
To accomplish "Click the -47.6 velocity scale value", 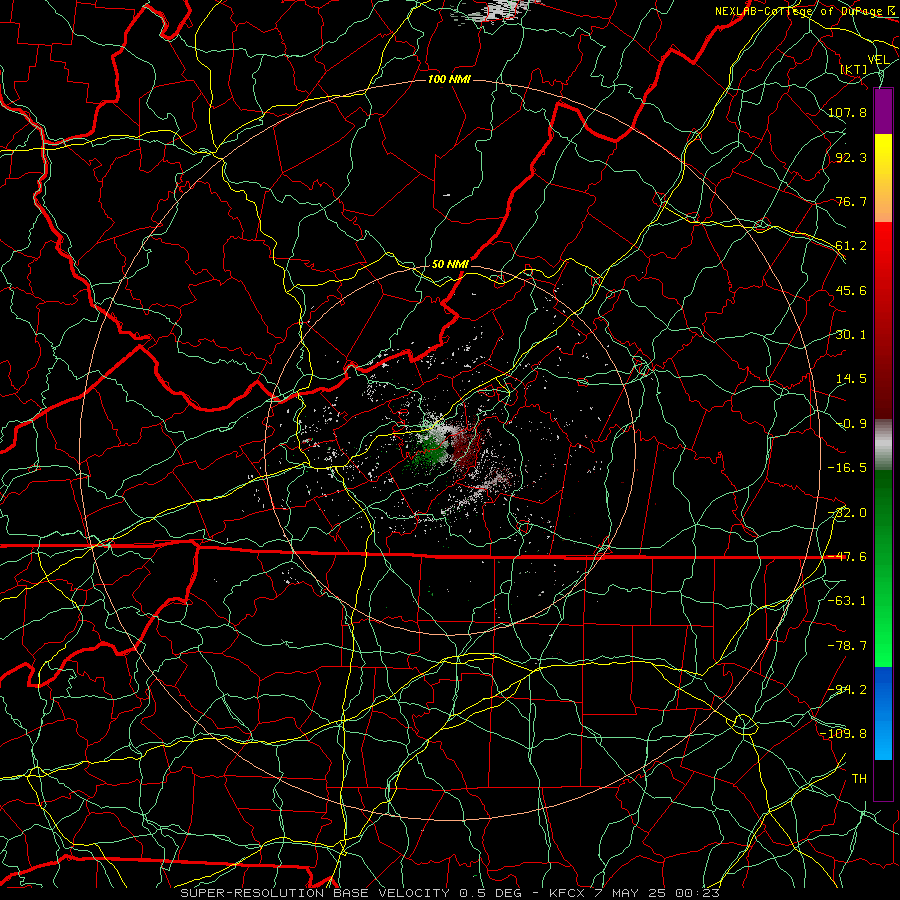I will (x=847, y=557).
